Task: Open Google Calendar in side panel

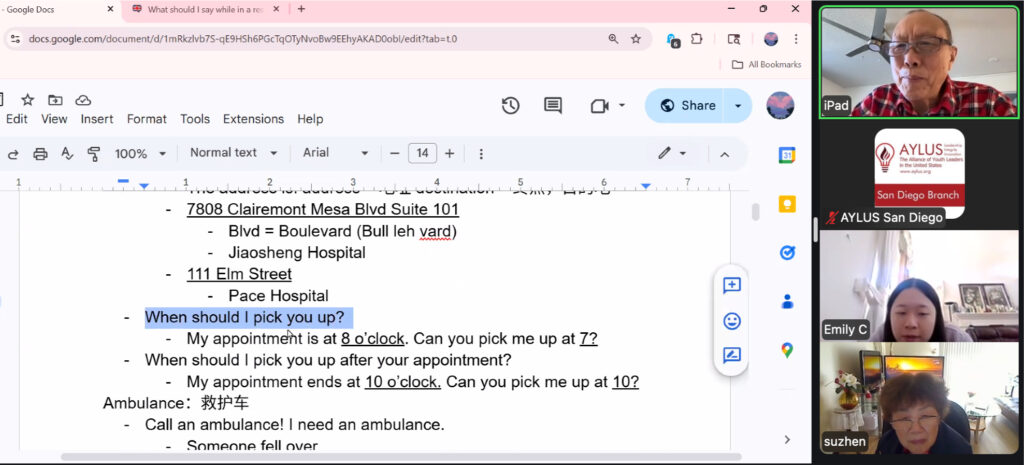Action: click(787, 155)
